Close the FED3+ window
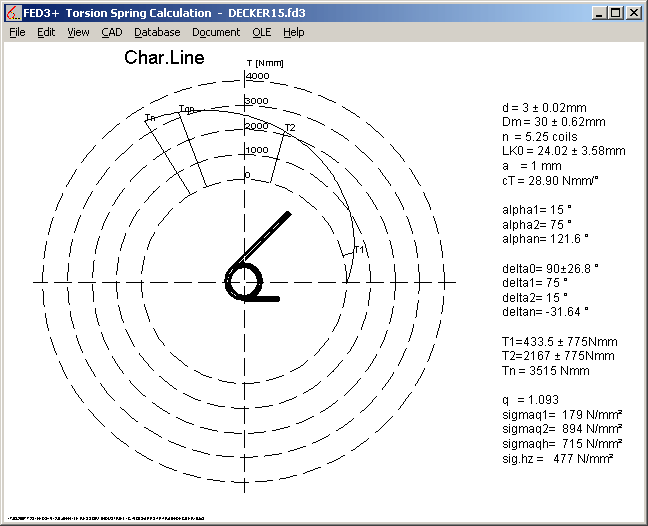 coord(633,13)
